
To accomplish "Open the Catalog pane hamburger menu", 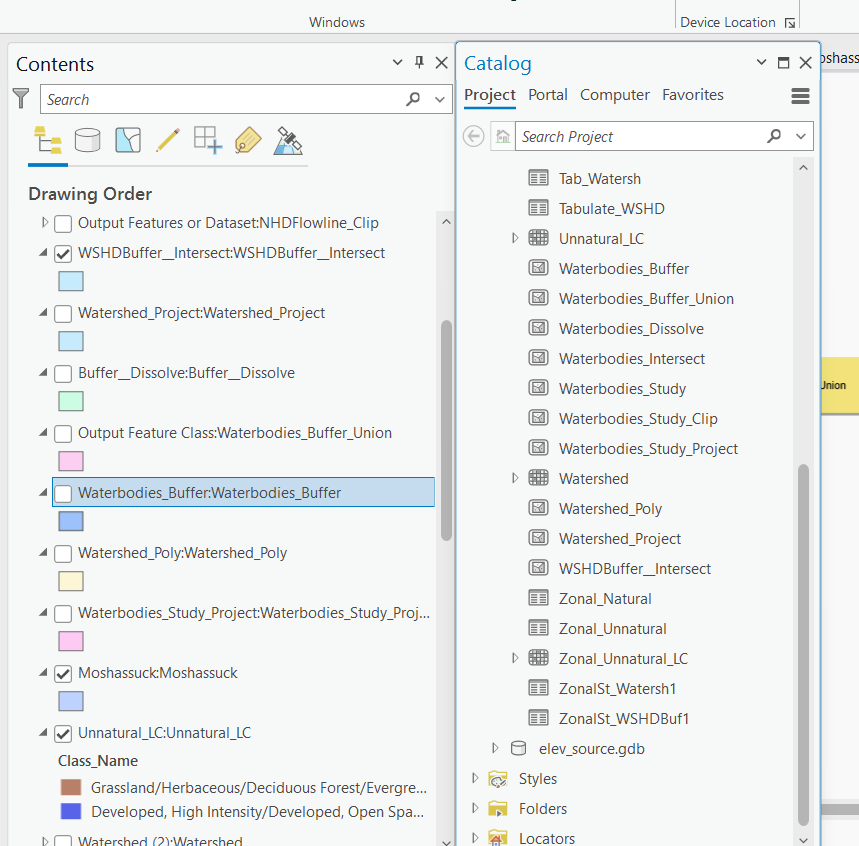I will 799,95.
